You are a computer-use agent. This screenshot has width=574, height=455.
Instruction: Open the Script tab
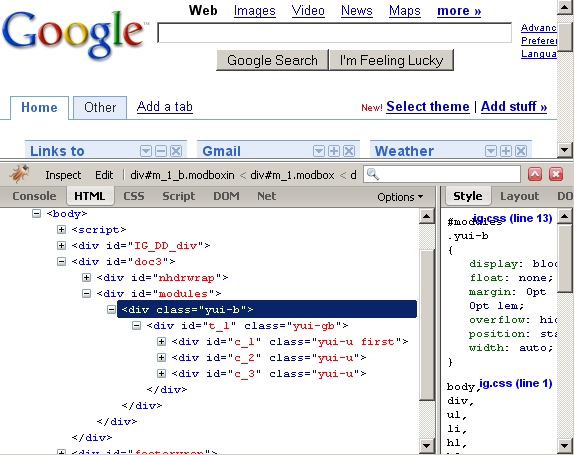(179, 196)
